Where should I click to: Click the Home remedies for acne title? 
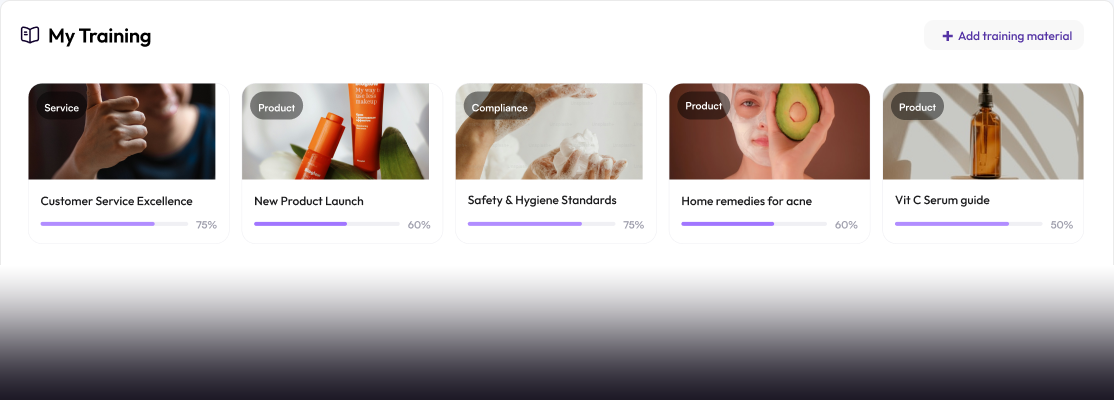pos(747,201)
